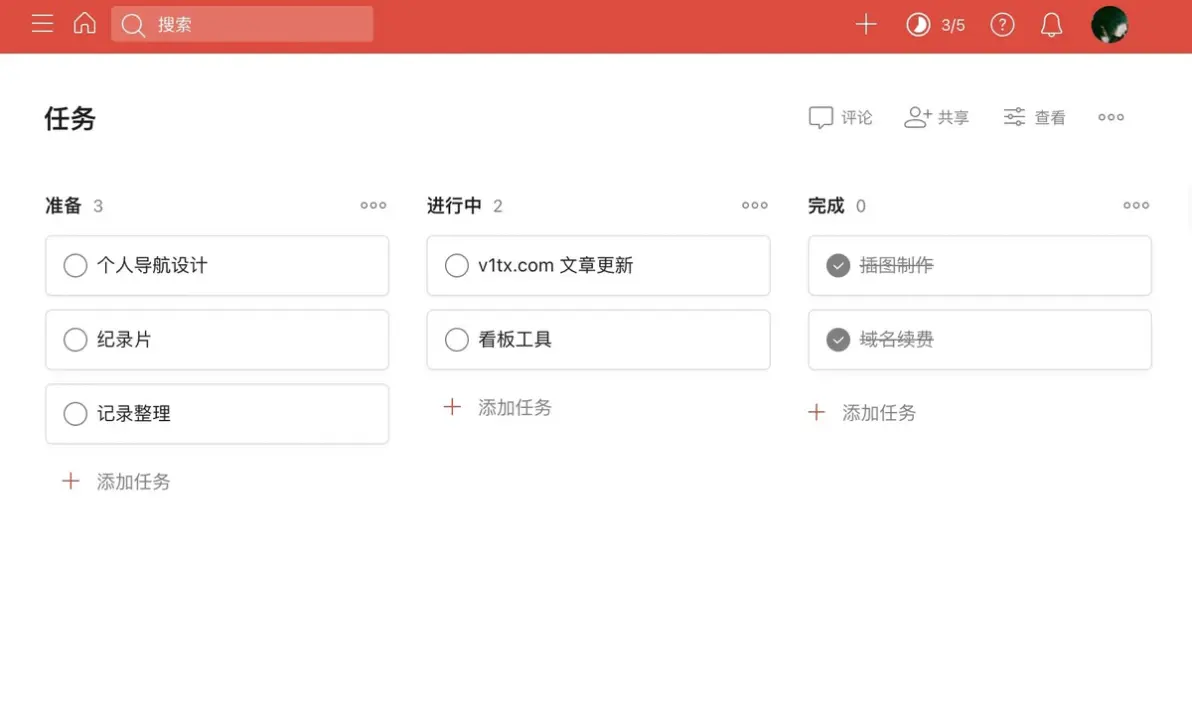Open the 完成 column options menu
Viewport: 1192px width, 702px height.
1137,205
